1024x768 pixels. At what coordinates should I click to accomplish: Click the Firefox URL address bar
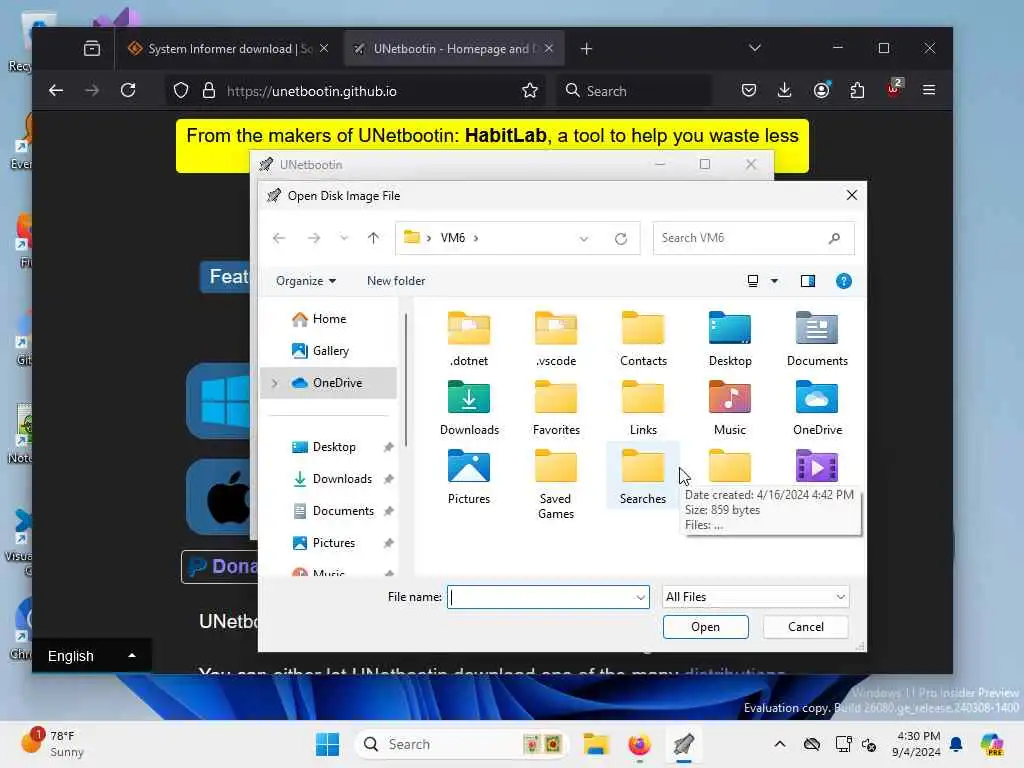coord(356,91)
